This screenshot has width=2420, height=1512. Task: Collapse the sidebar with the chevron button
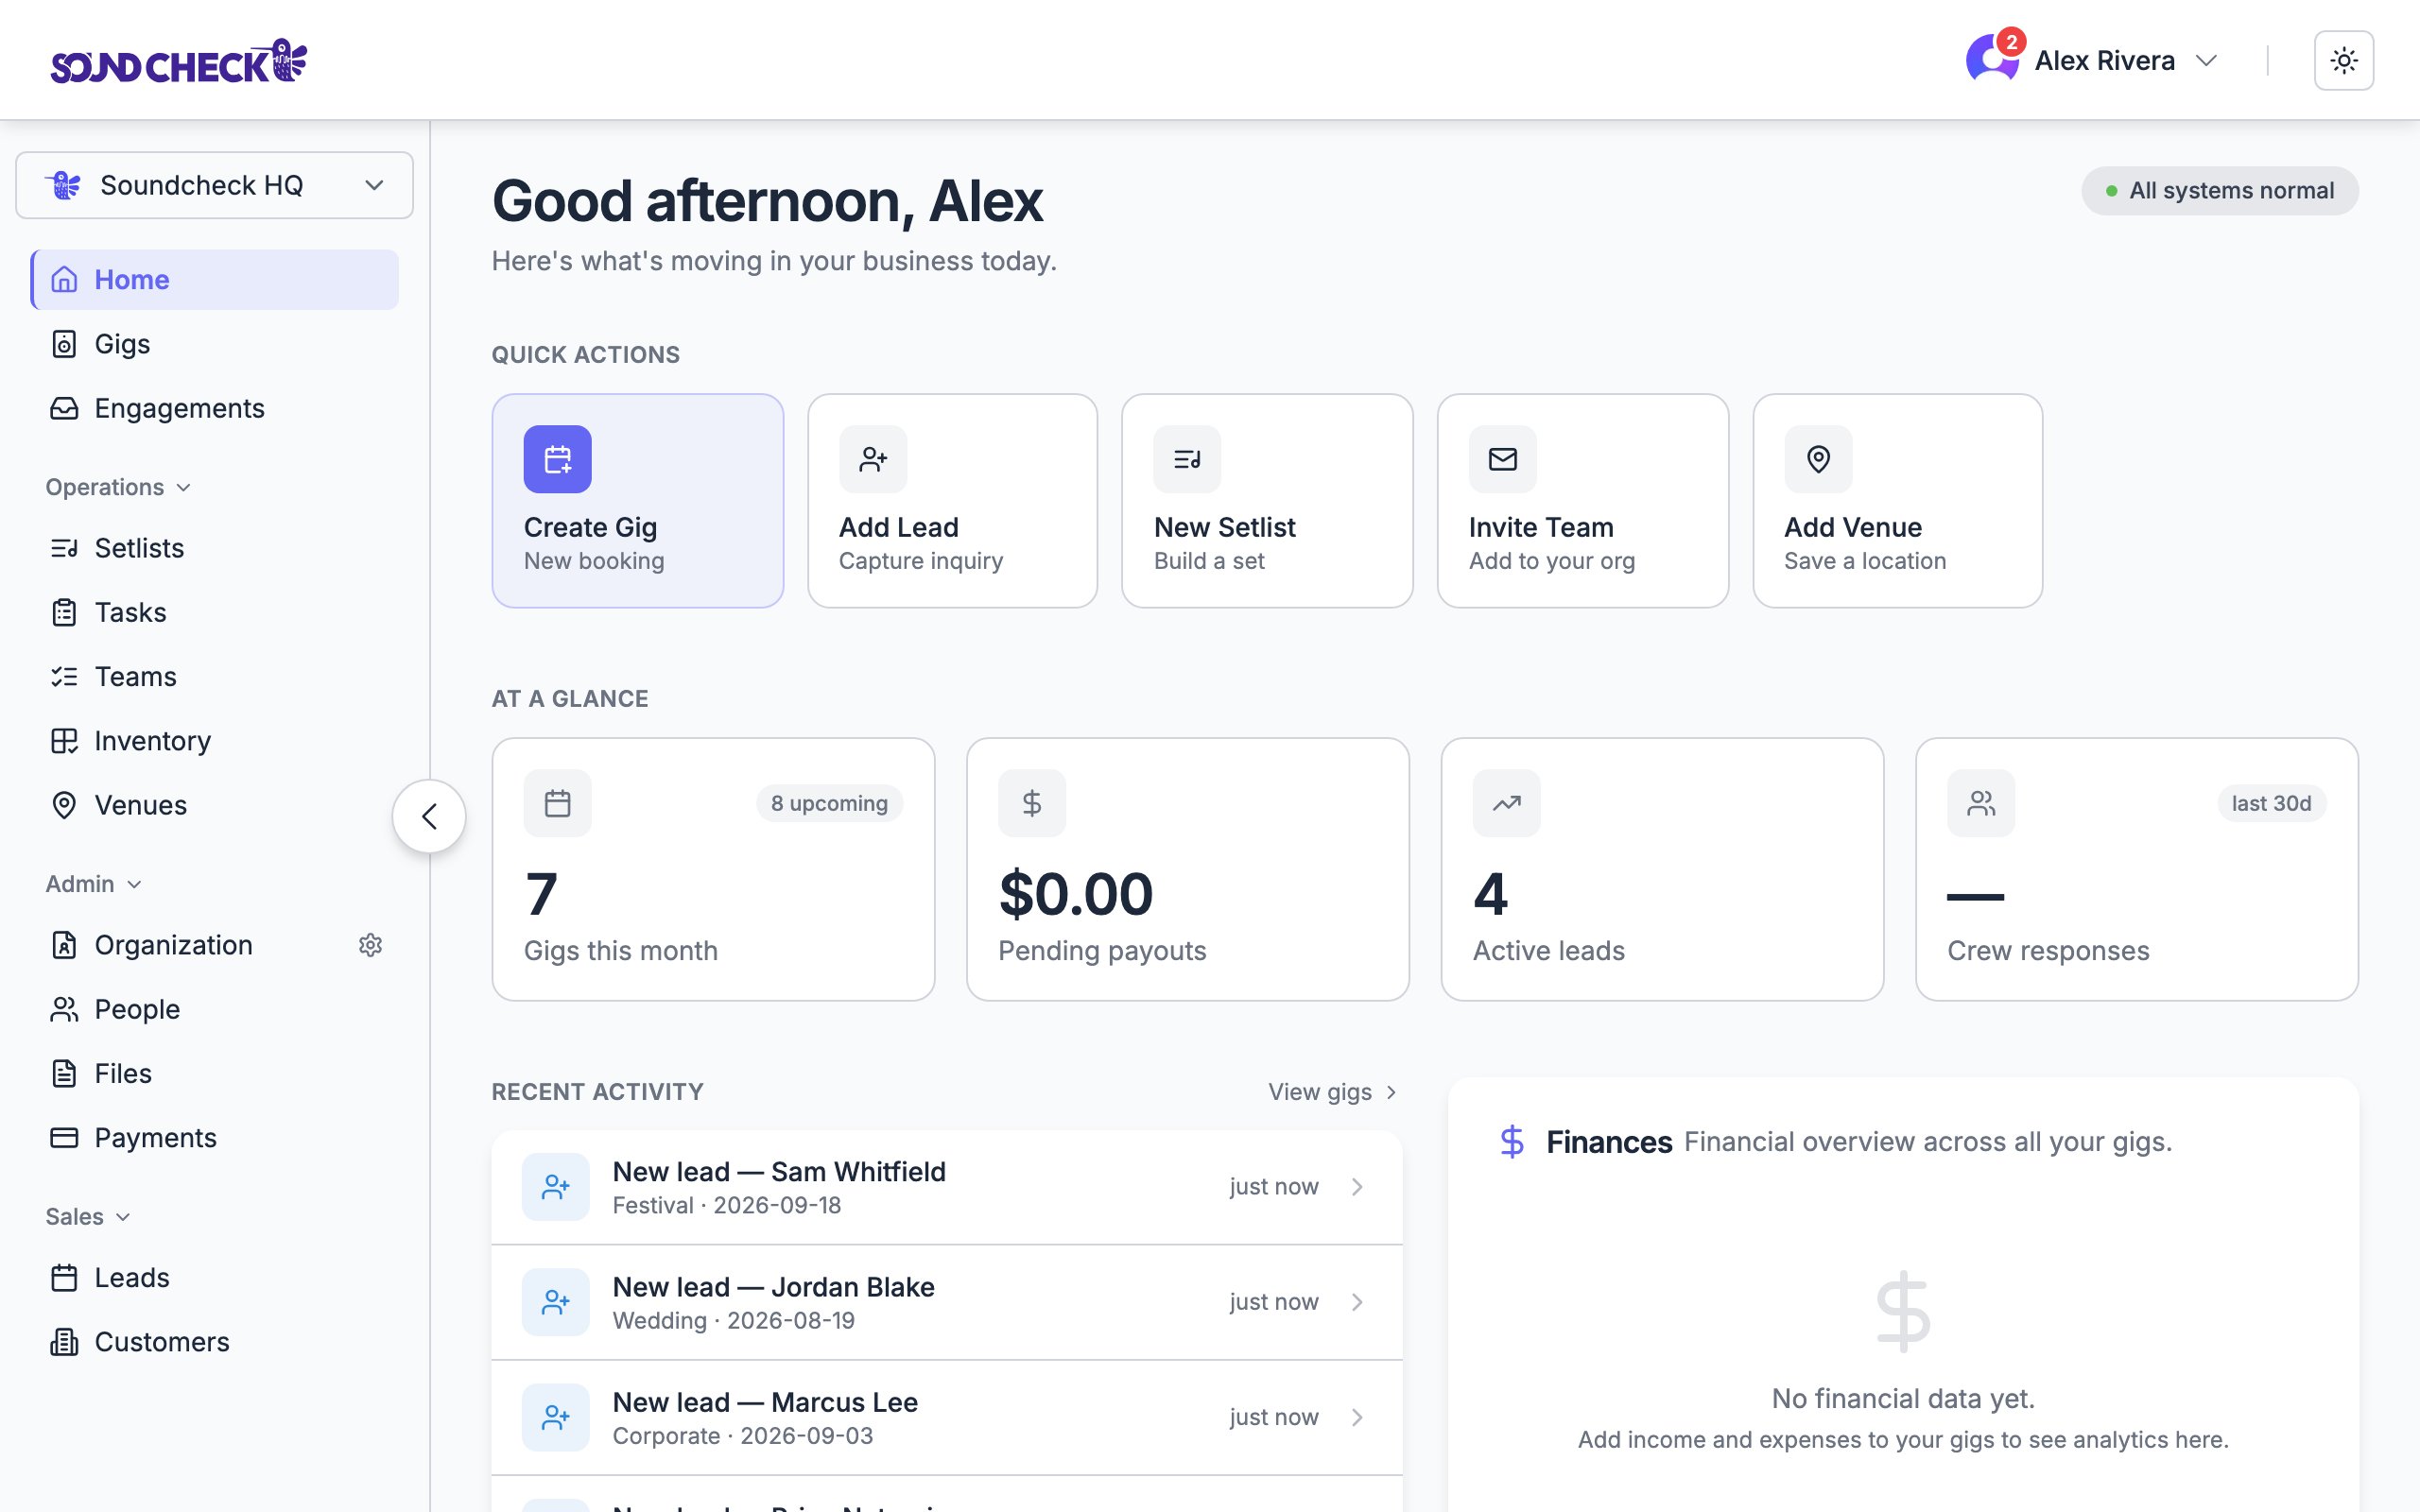click(x=429, y=816)
